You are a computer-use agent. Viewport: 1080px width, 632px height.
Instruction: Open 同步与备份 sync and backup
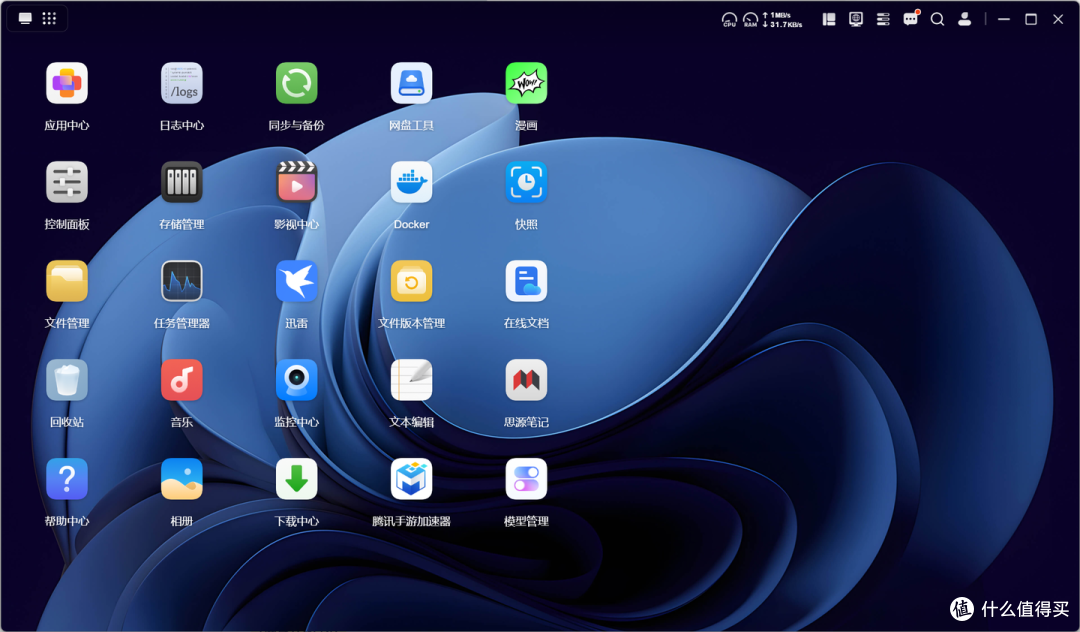pyautogui.click(x=297, y=83)
